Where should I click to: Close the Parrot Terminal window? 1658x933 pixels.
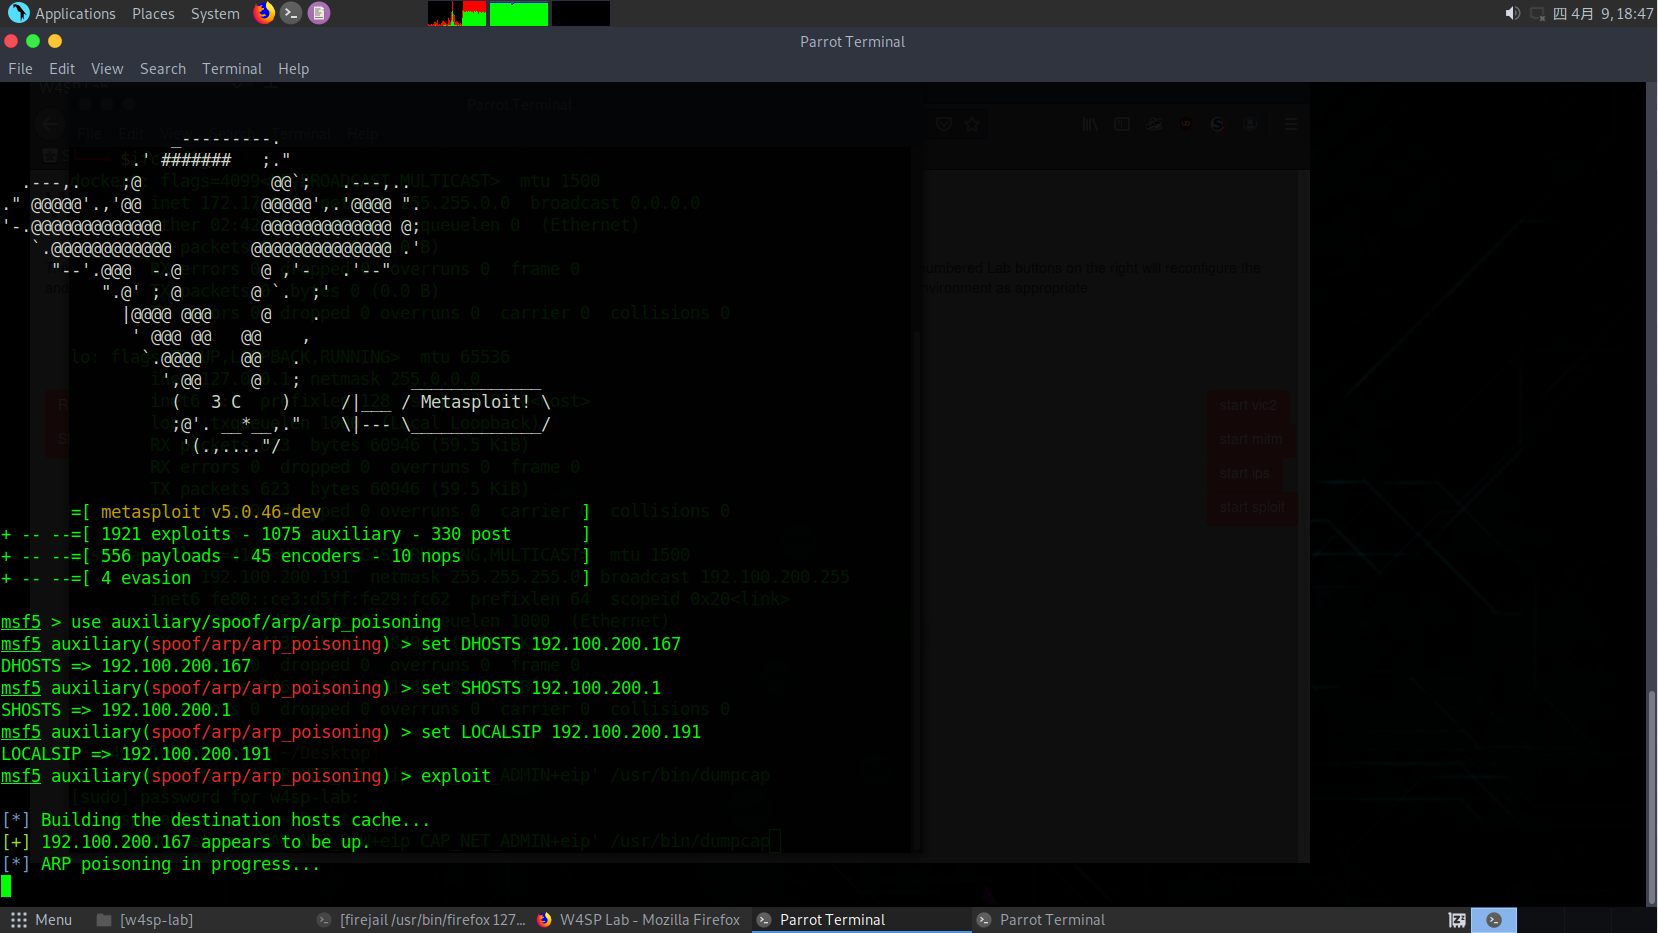pyautogui.click(x=11, y=41)
